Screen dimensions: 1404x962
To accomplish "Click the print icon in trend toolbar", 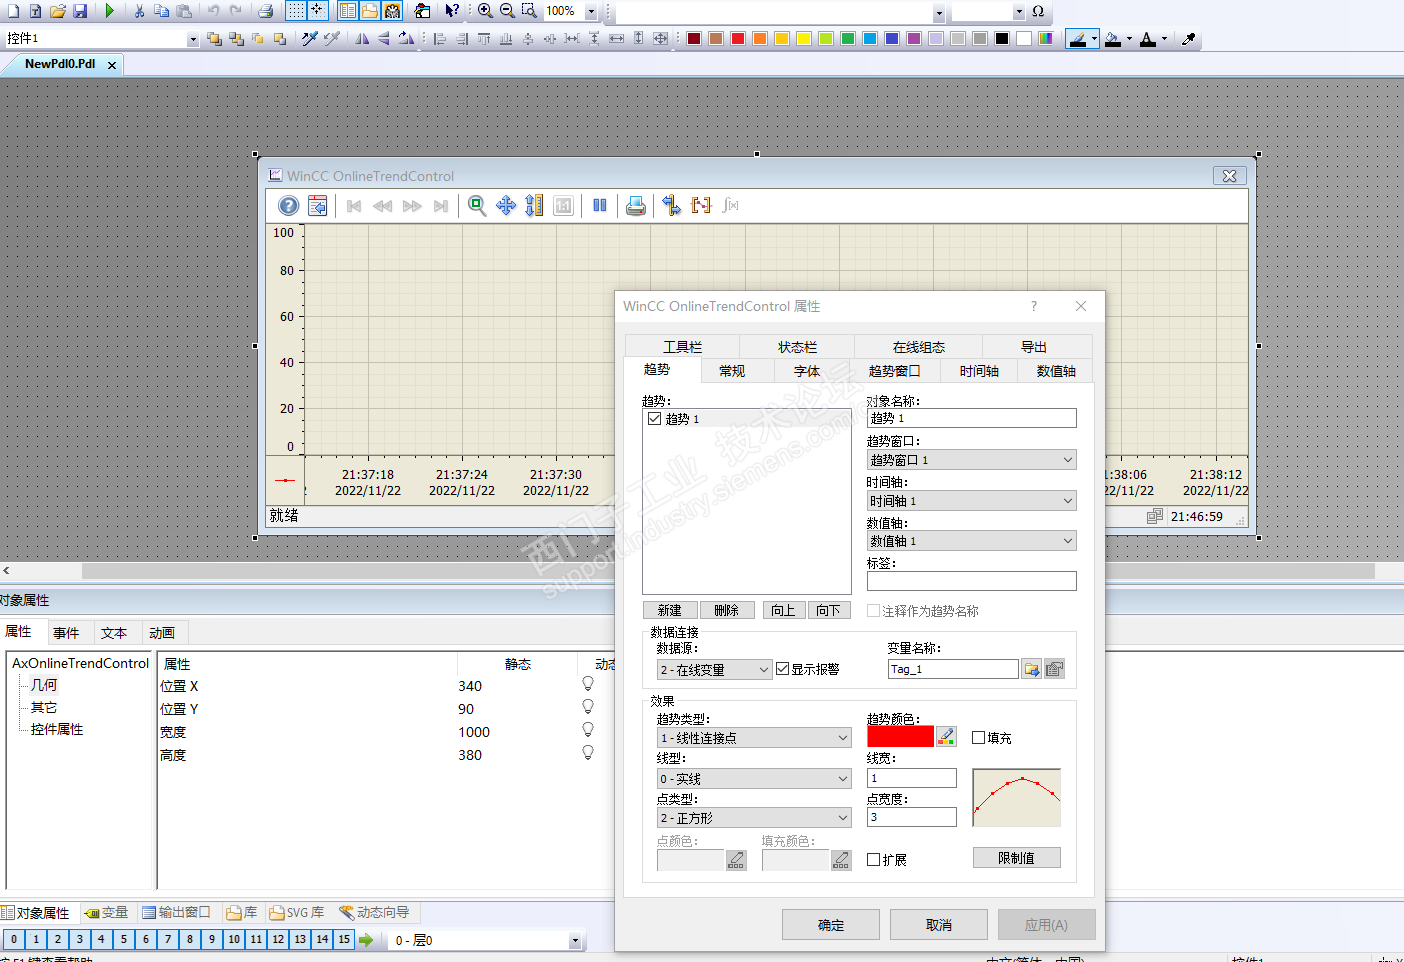I will (x=635, y=206).
